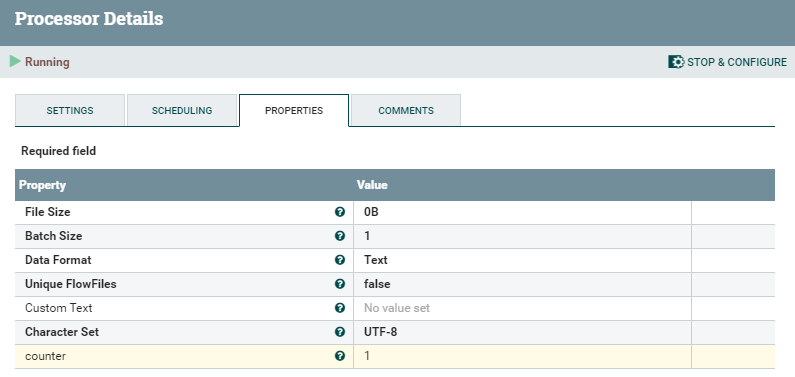
Task: Click the Character Set value UTF-8
Action: point(380,332)
